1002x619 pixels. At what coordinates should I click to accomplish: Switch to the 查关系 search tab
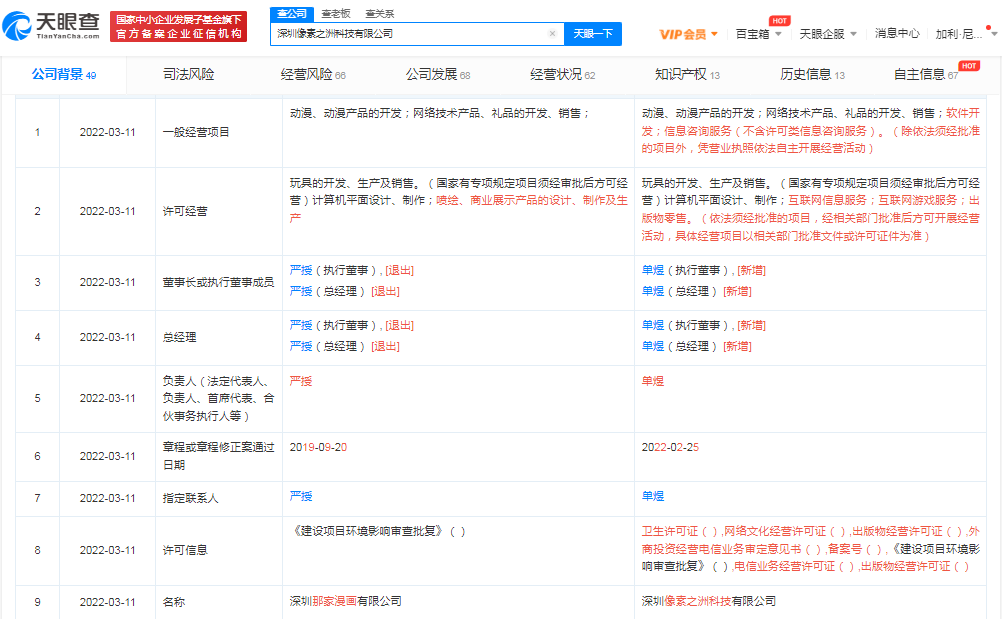[x=380, y=13]
